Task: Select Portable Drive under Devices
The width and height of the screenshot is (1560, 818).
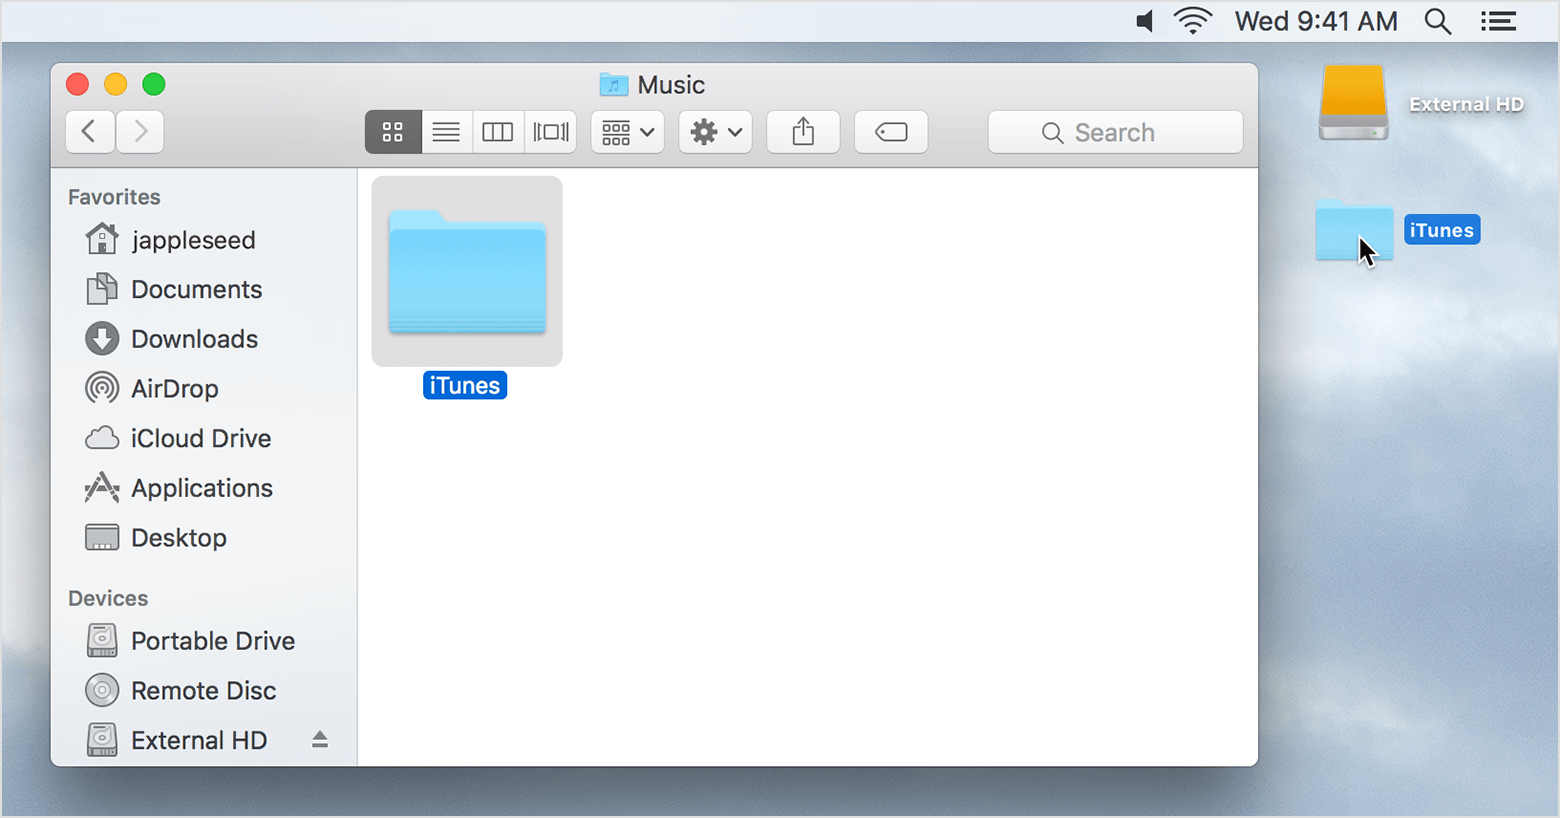Action: (x=190, y=641)
